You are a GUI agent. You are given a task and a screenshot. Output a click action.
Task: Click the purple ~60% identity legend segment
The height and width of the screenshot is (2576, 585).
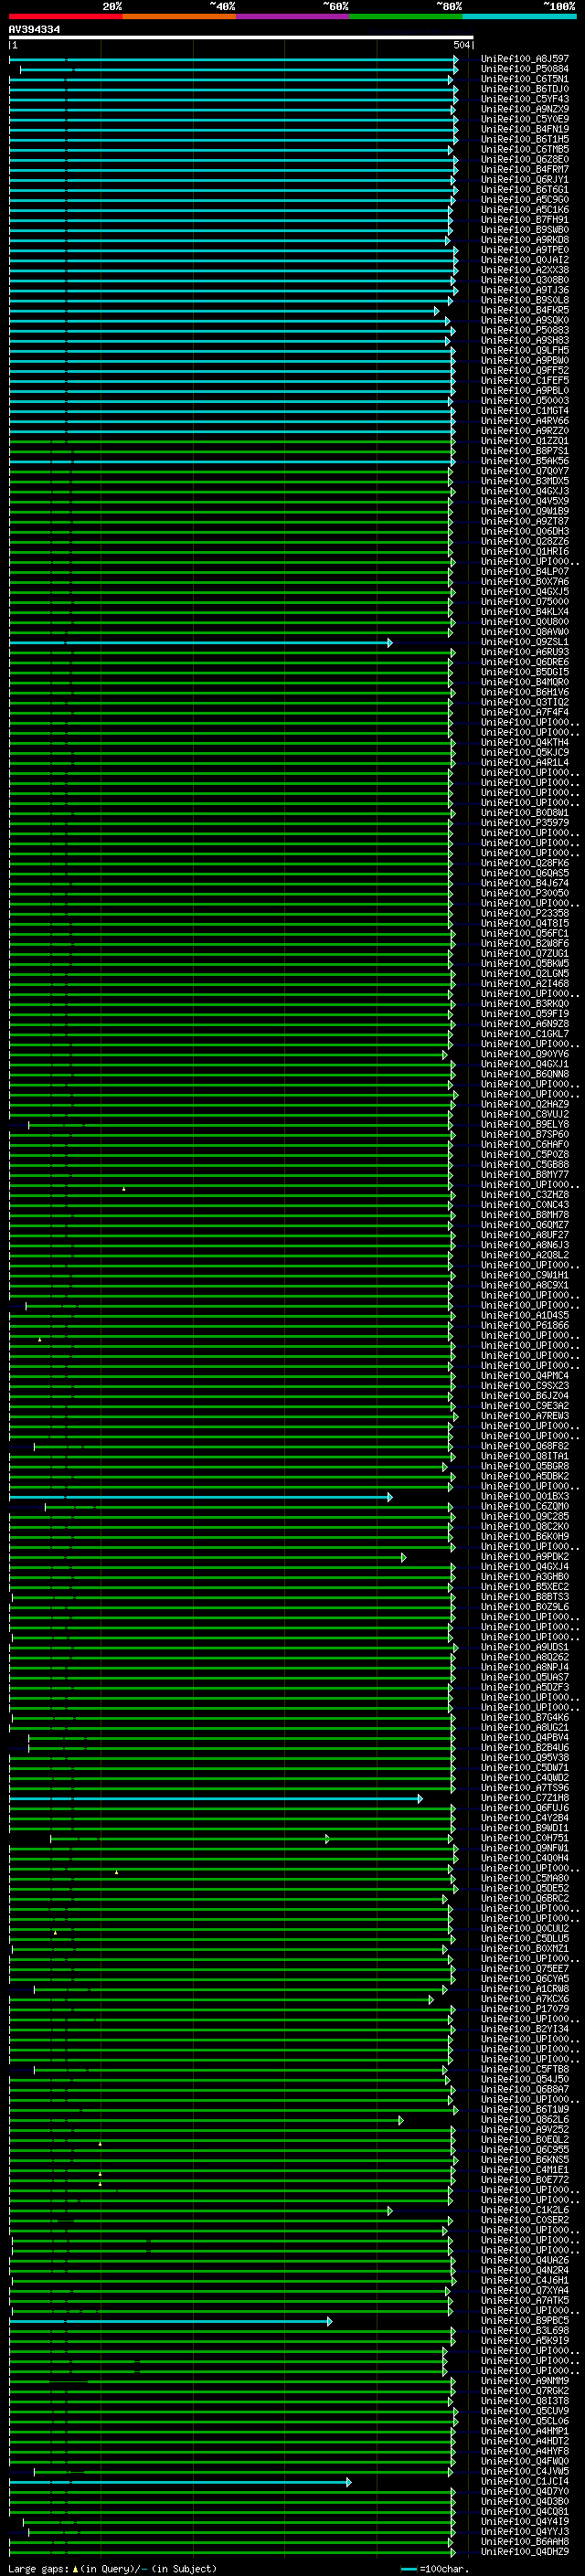[293, 16]
